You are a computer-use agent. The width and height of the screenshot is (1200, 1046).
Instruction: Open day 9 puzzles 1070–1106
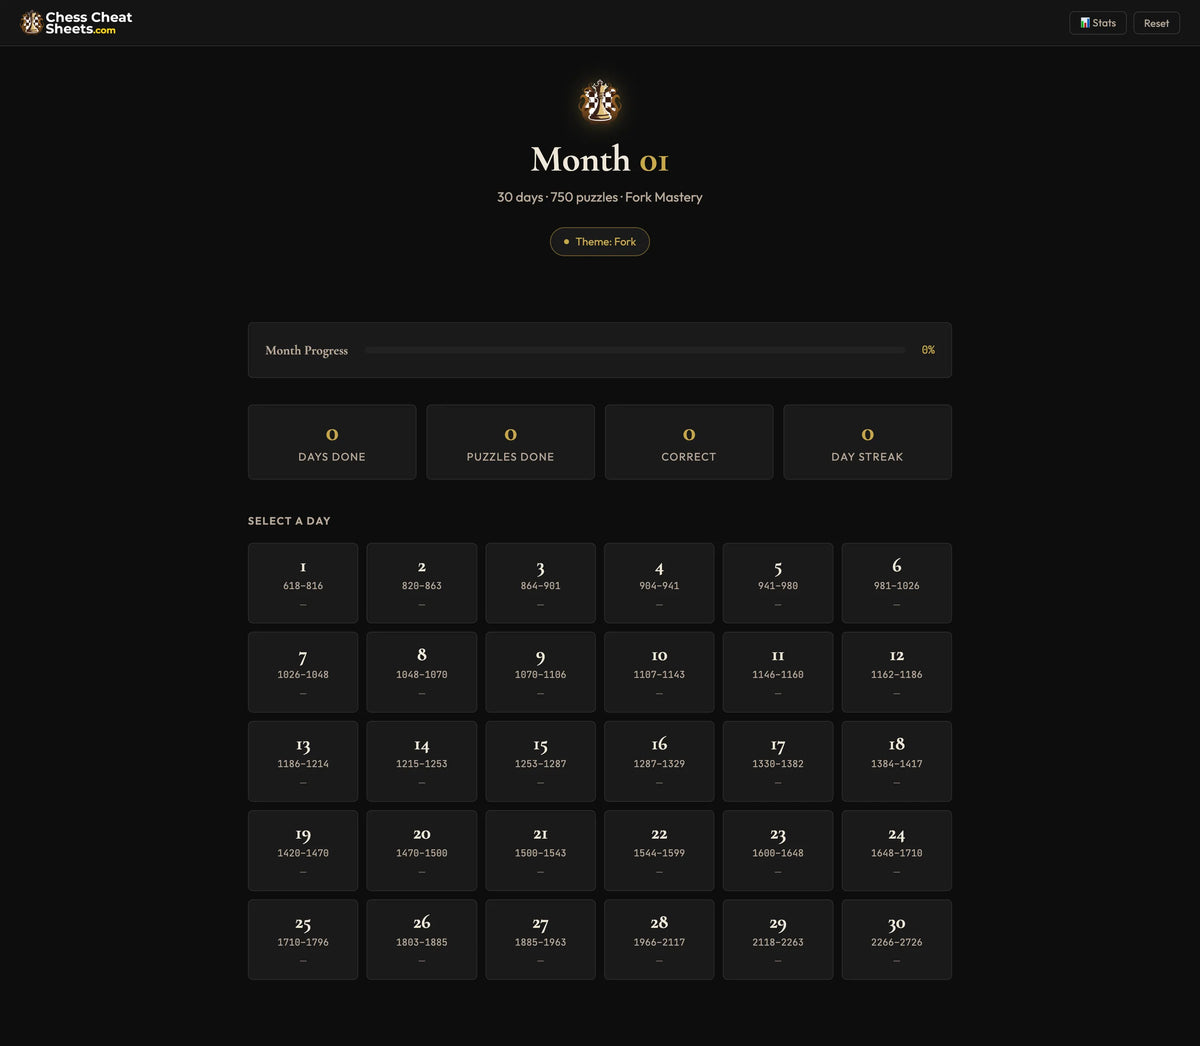[540, 672]
